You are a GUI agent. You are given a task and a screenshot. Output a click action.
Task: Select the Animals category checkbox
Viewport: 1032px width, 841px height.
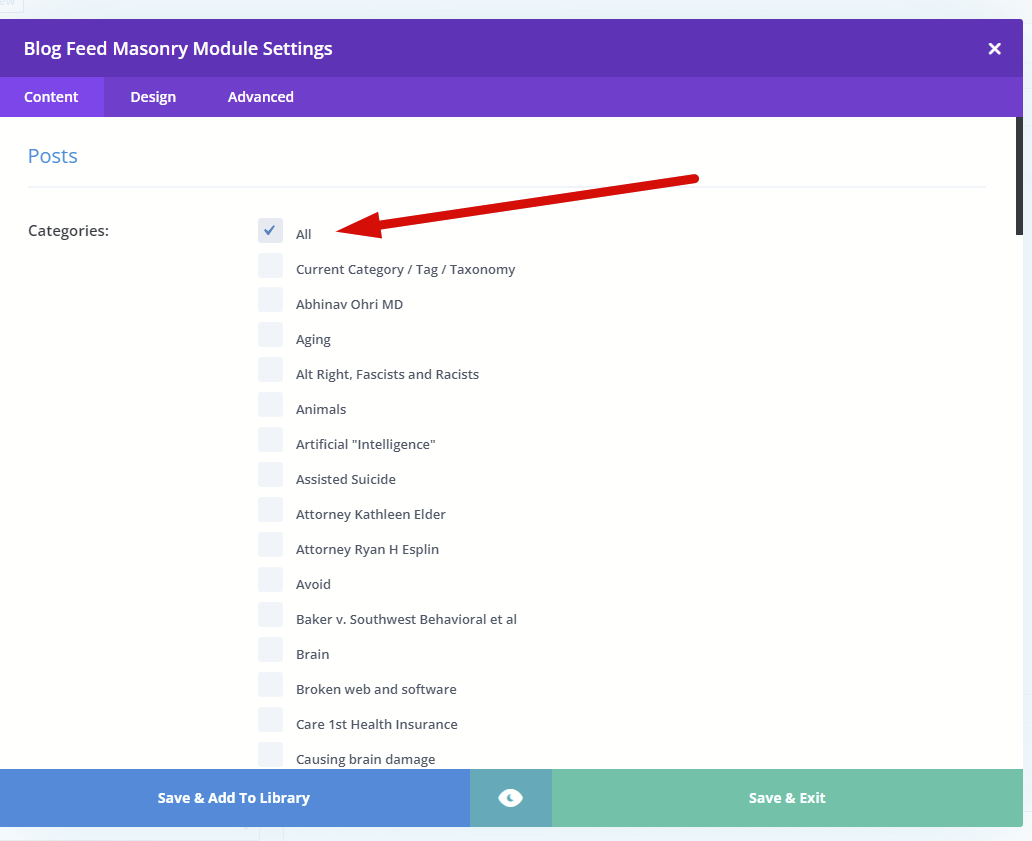pyautogui.click(x=270, y=405)
